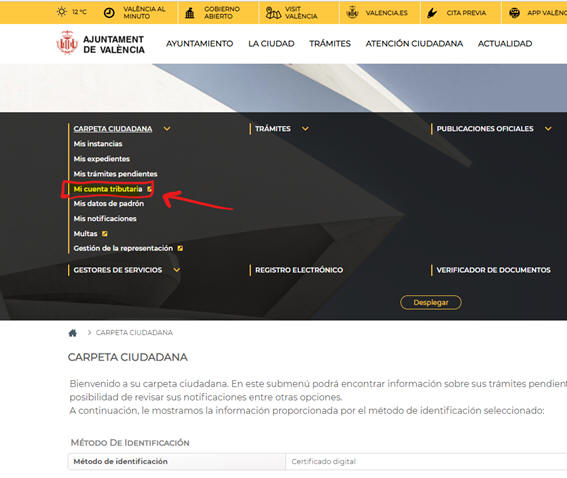Open the Atención Ciudadana menu item

coord(414,44)
